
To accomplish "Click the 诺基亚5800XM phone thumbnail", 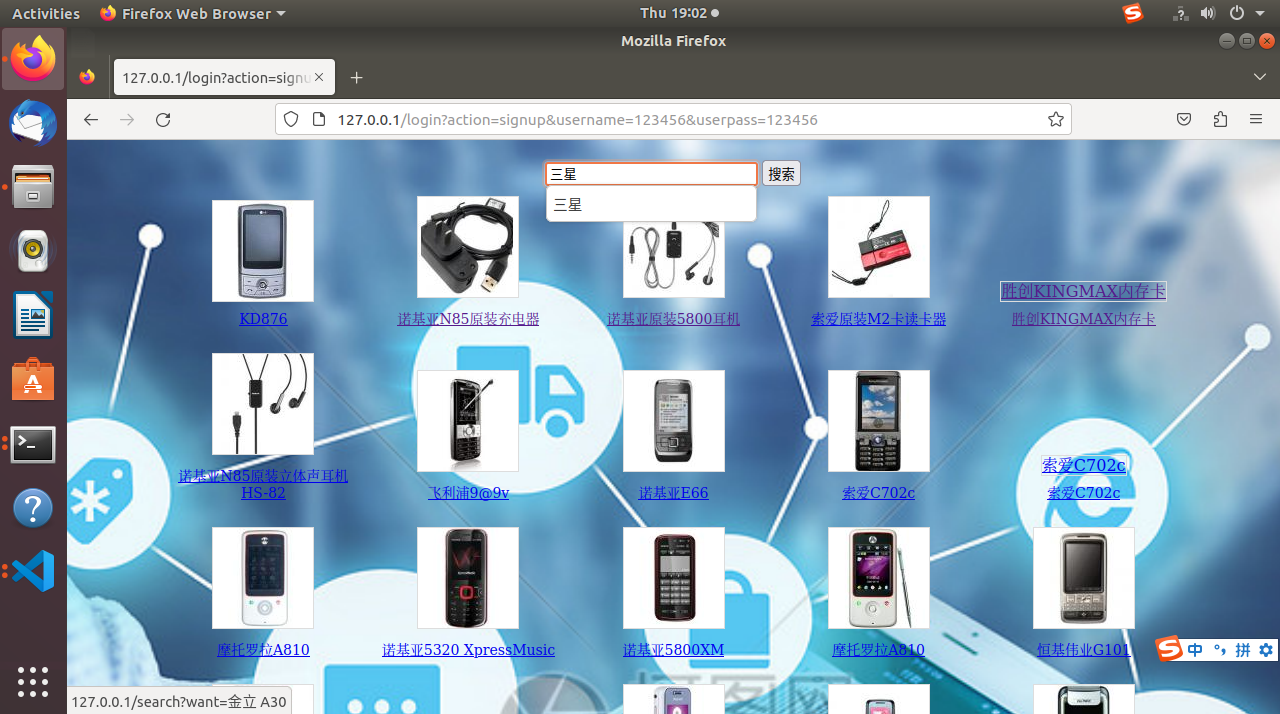I will 673,578.
